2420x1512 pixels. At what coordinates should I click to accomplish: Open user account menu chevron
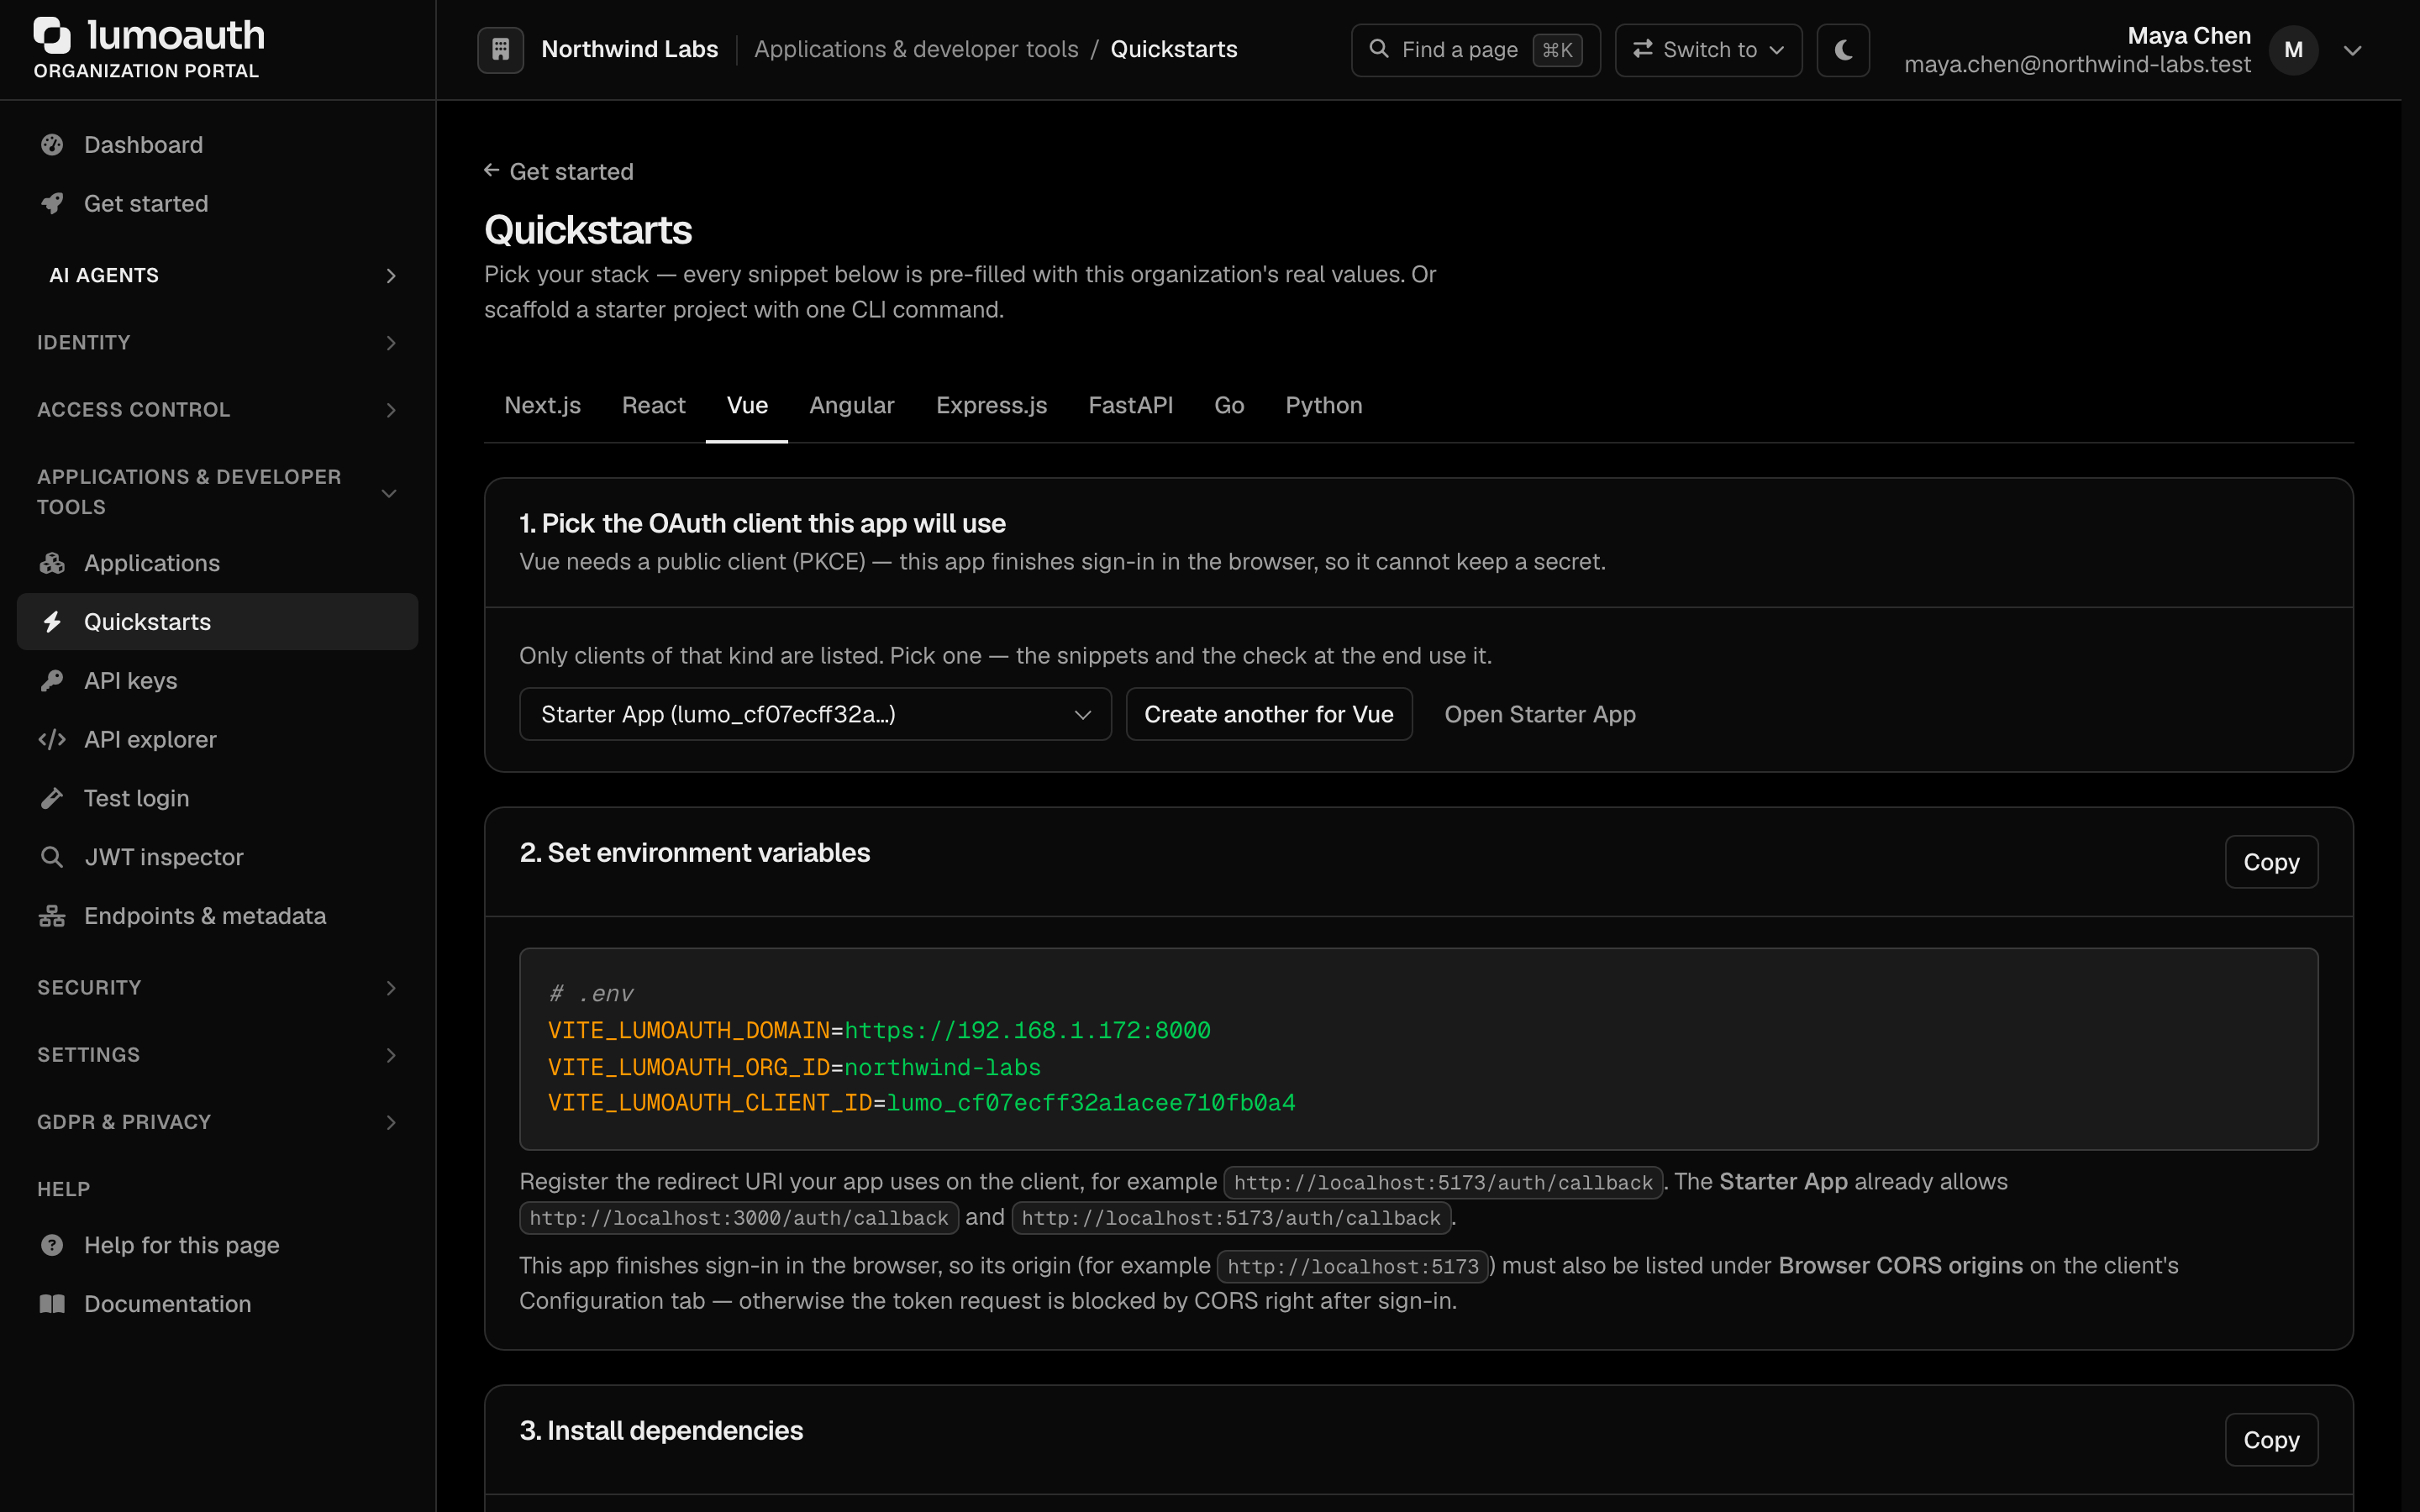click(2352, 50)
